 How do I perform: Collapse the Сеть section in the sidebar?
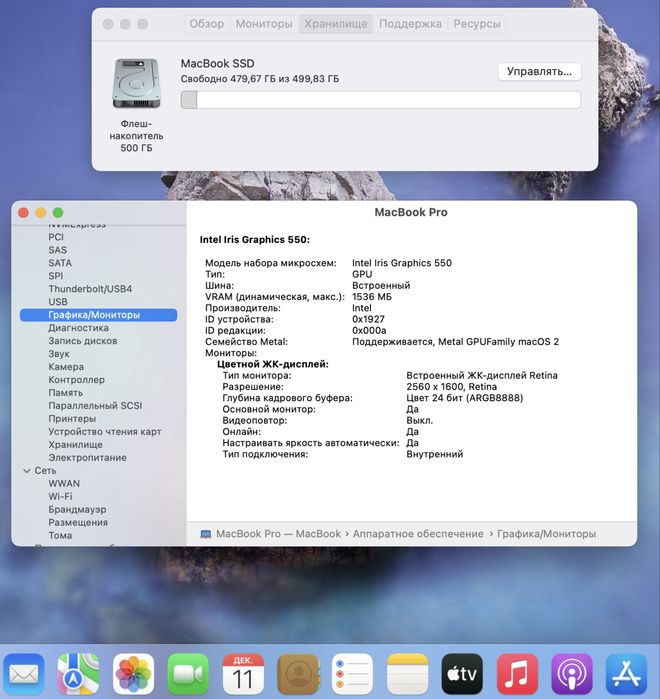(x=27, y=471)
